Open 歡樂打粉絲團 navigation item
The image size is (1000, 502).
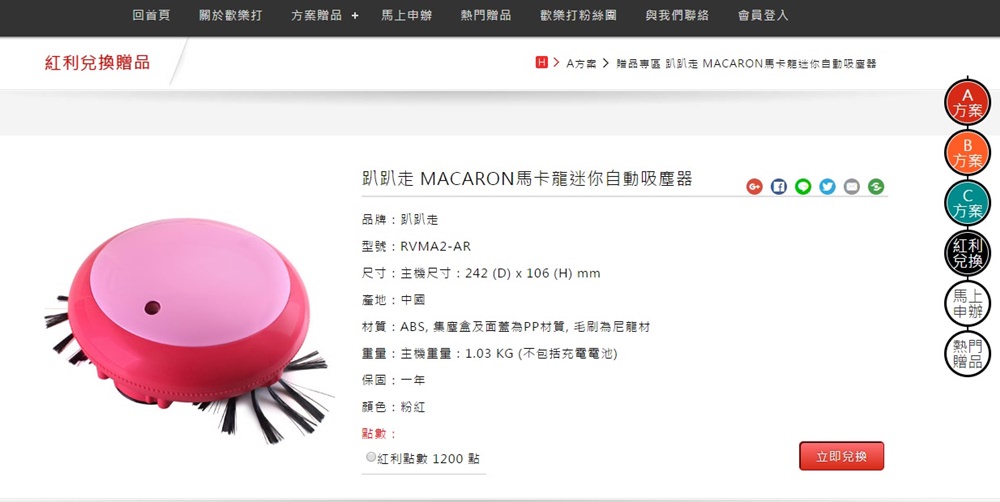[x=578, y=15]
